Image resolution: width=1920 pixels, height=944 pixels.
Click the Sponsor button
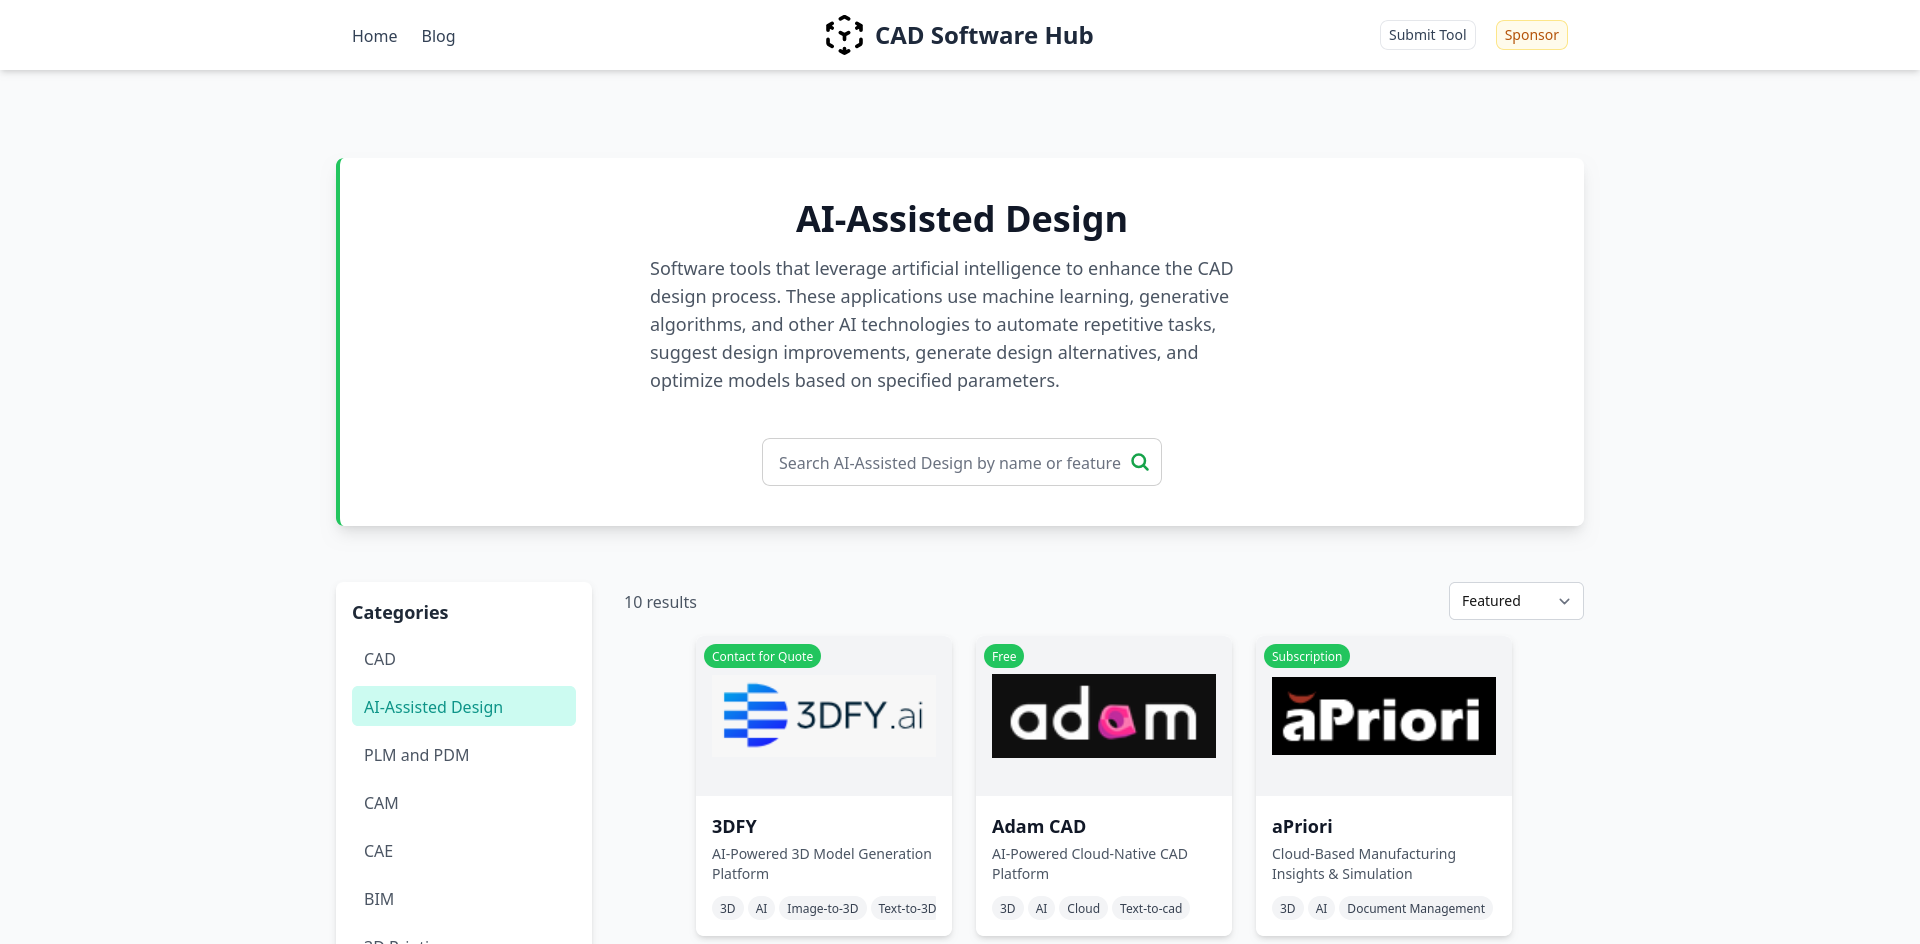pos(1531,35)
